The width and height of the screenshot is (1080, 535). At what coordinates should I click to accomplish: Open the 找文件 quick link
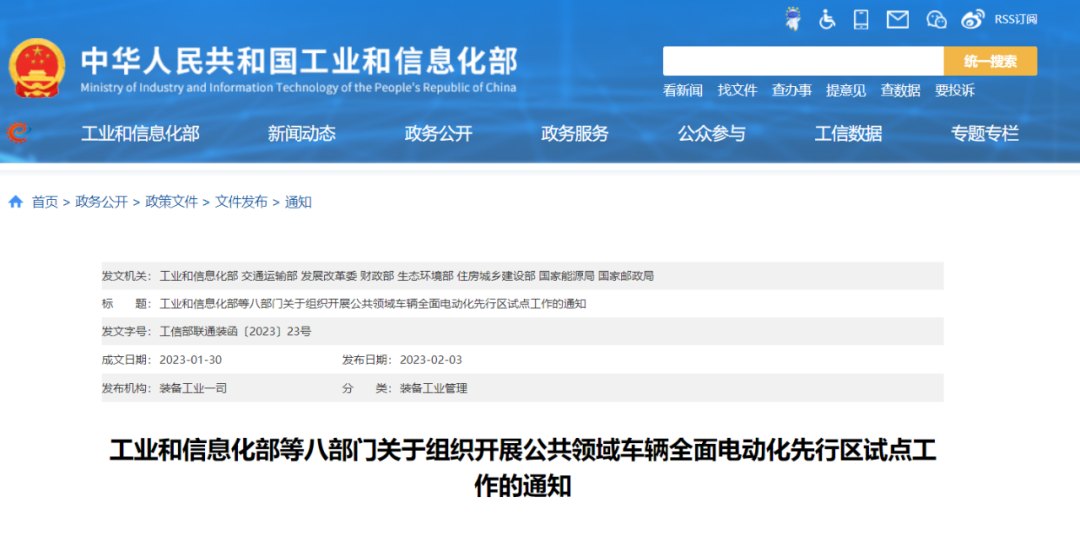tap(737, 90)
